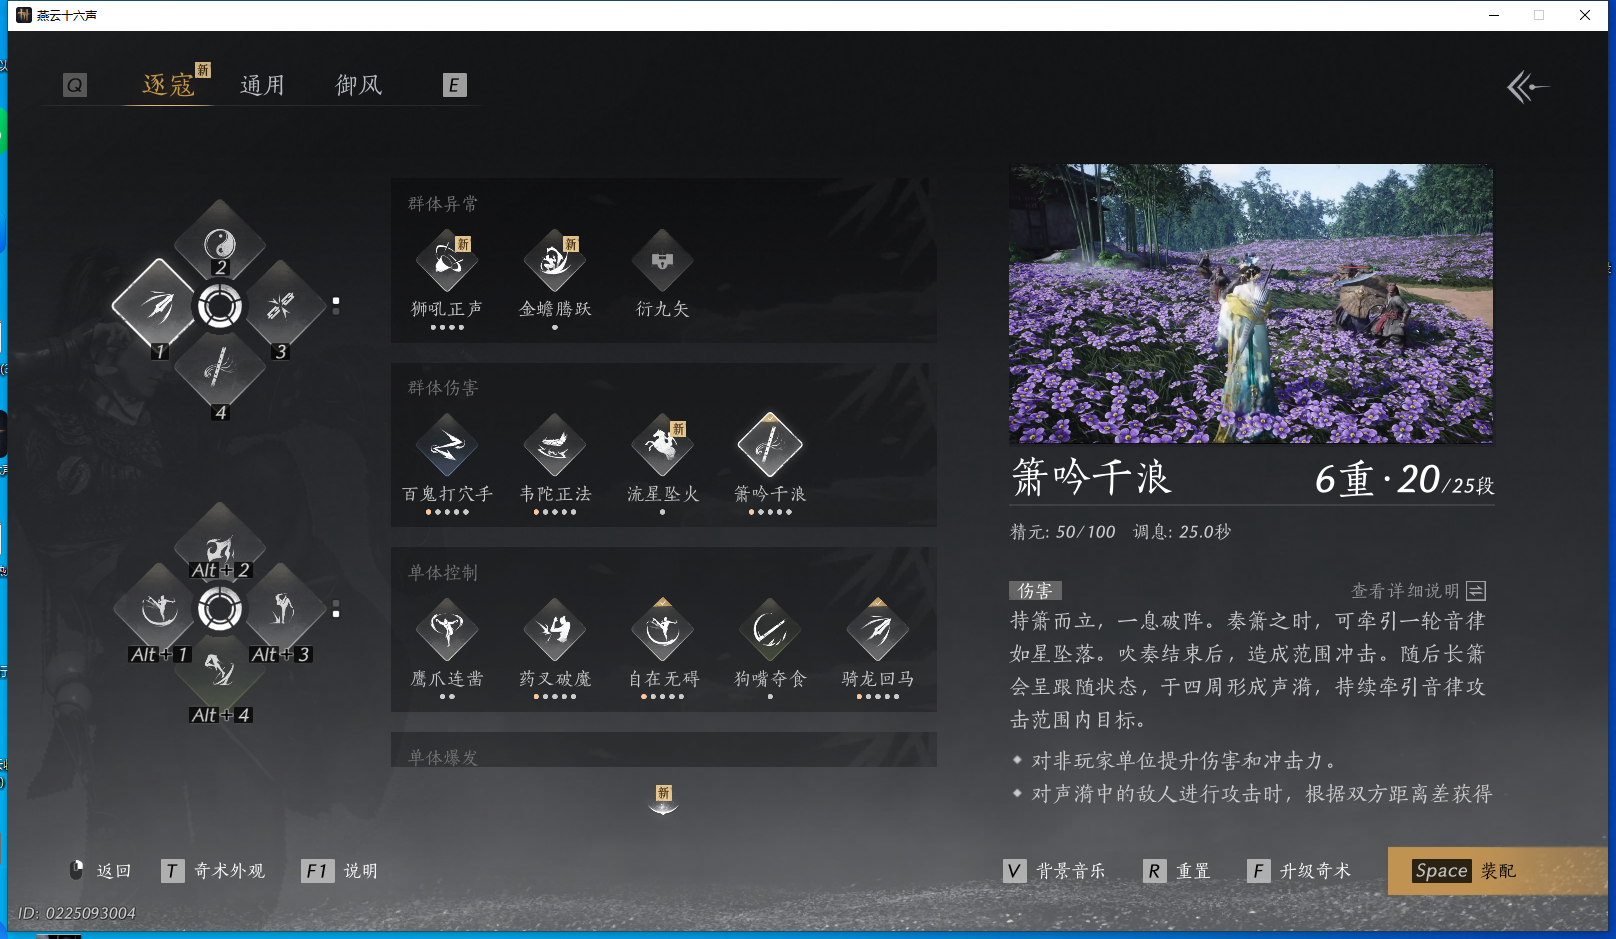Screen dimensions: 1616x939
Task: Switch to the 御风 tab
Action: (357, 84)
